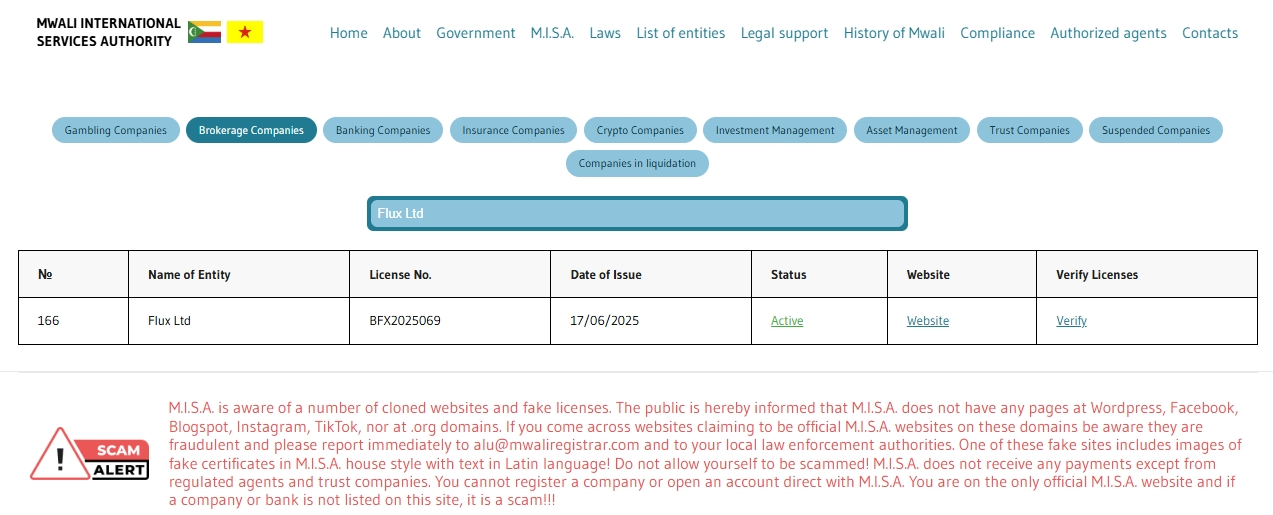Select the Gambling Companies category

click(116, 130)
